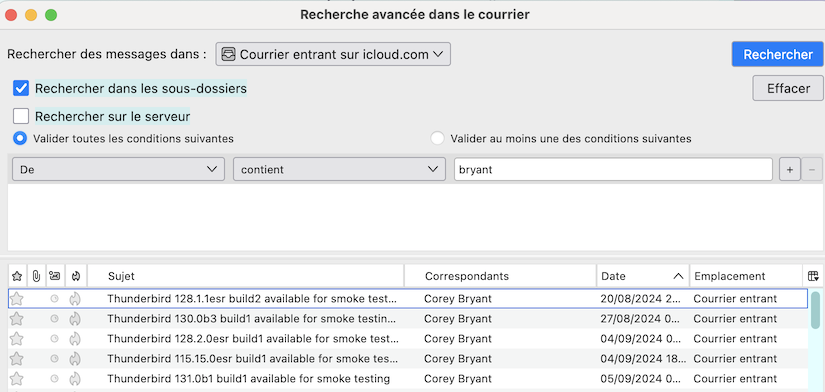Sort results by Correspondants column header
Viewport: 825px width, 392px height.
point(500,276)
